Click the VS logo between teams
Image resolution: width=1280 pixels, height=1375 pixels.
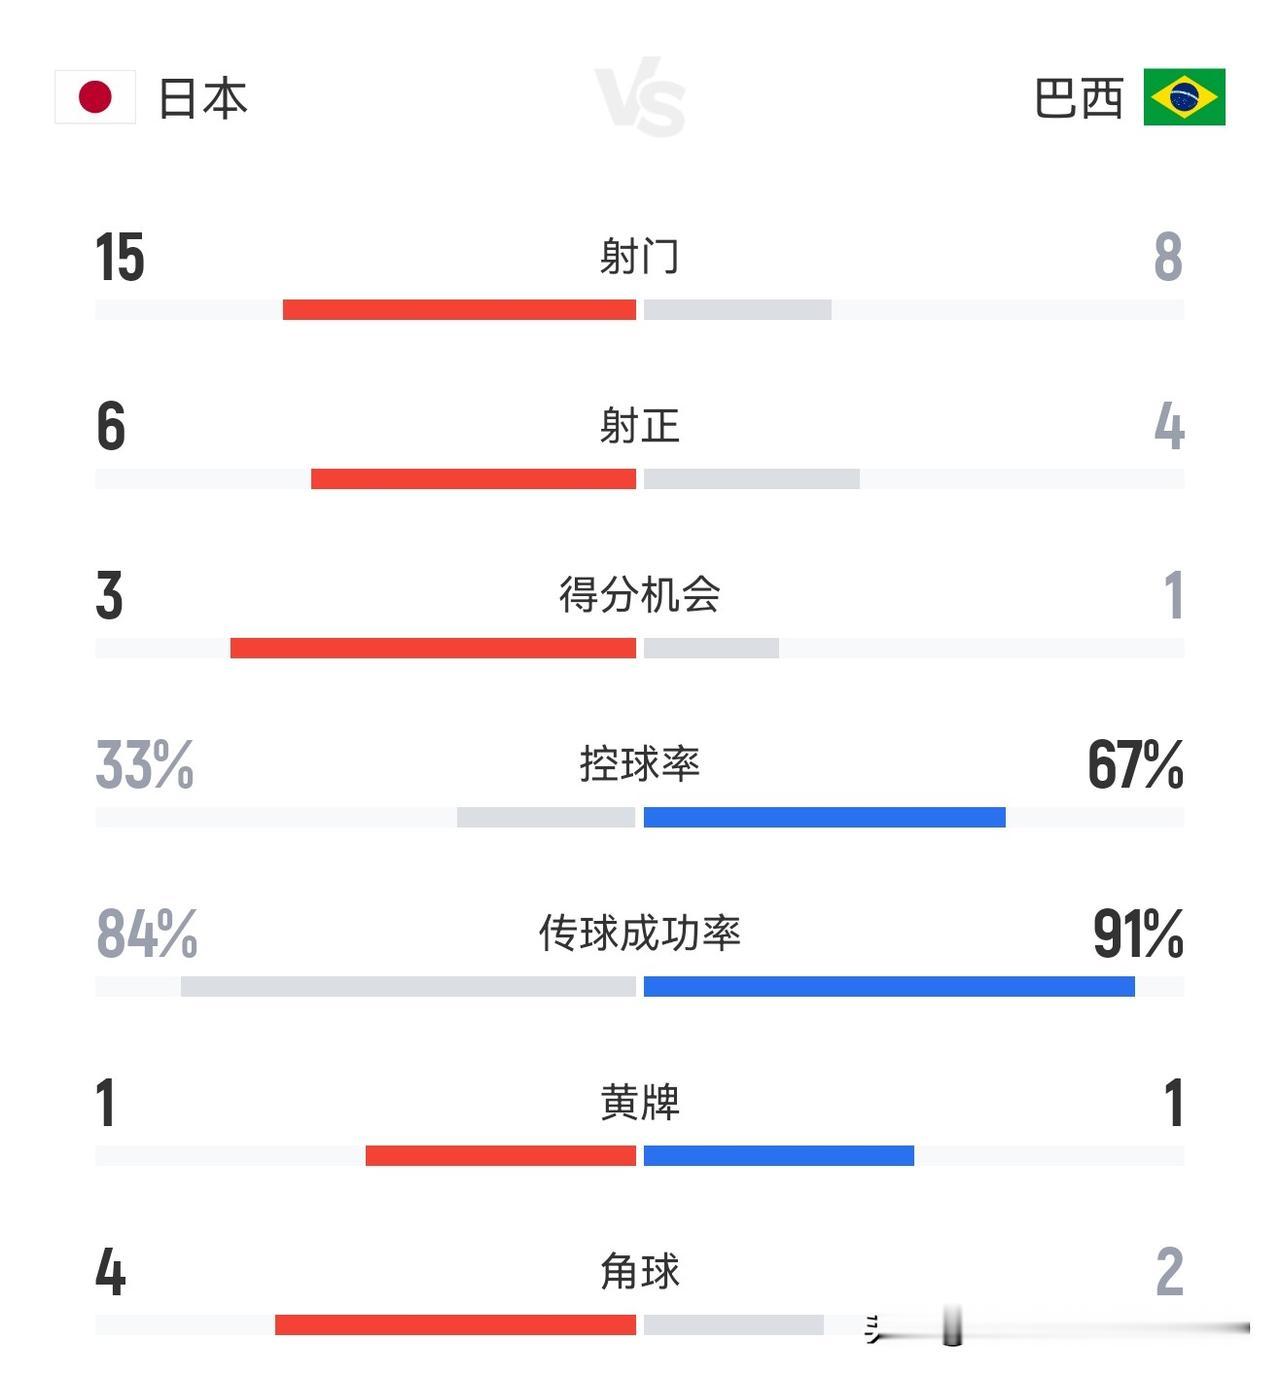640,97
